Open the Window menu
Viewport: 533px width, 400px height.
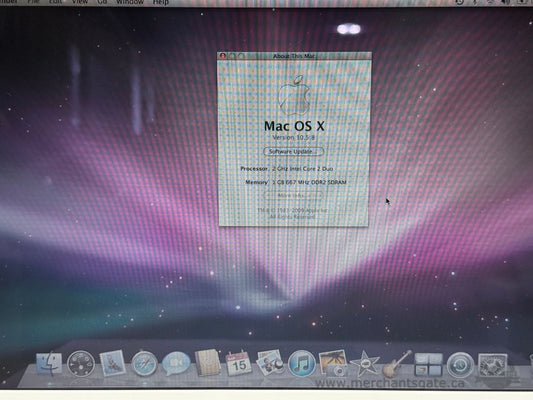[130, 2]
